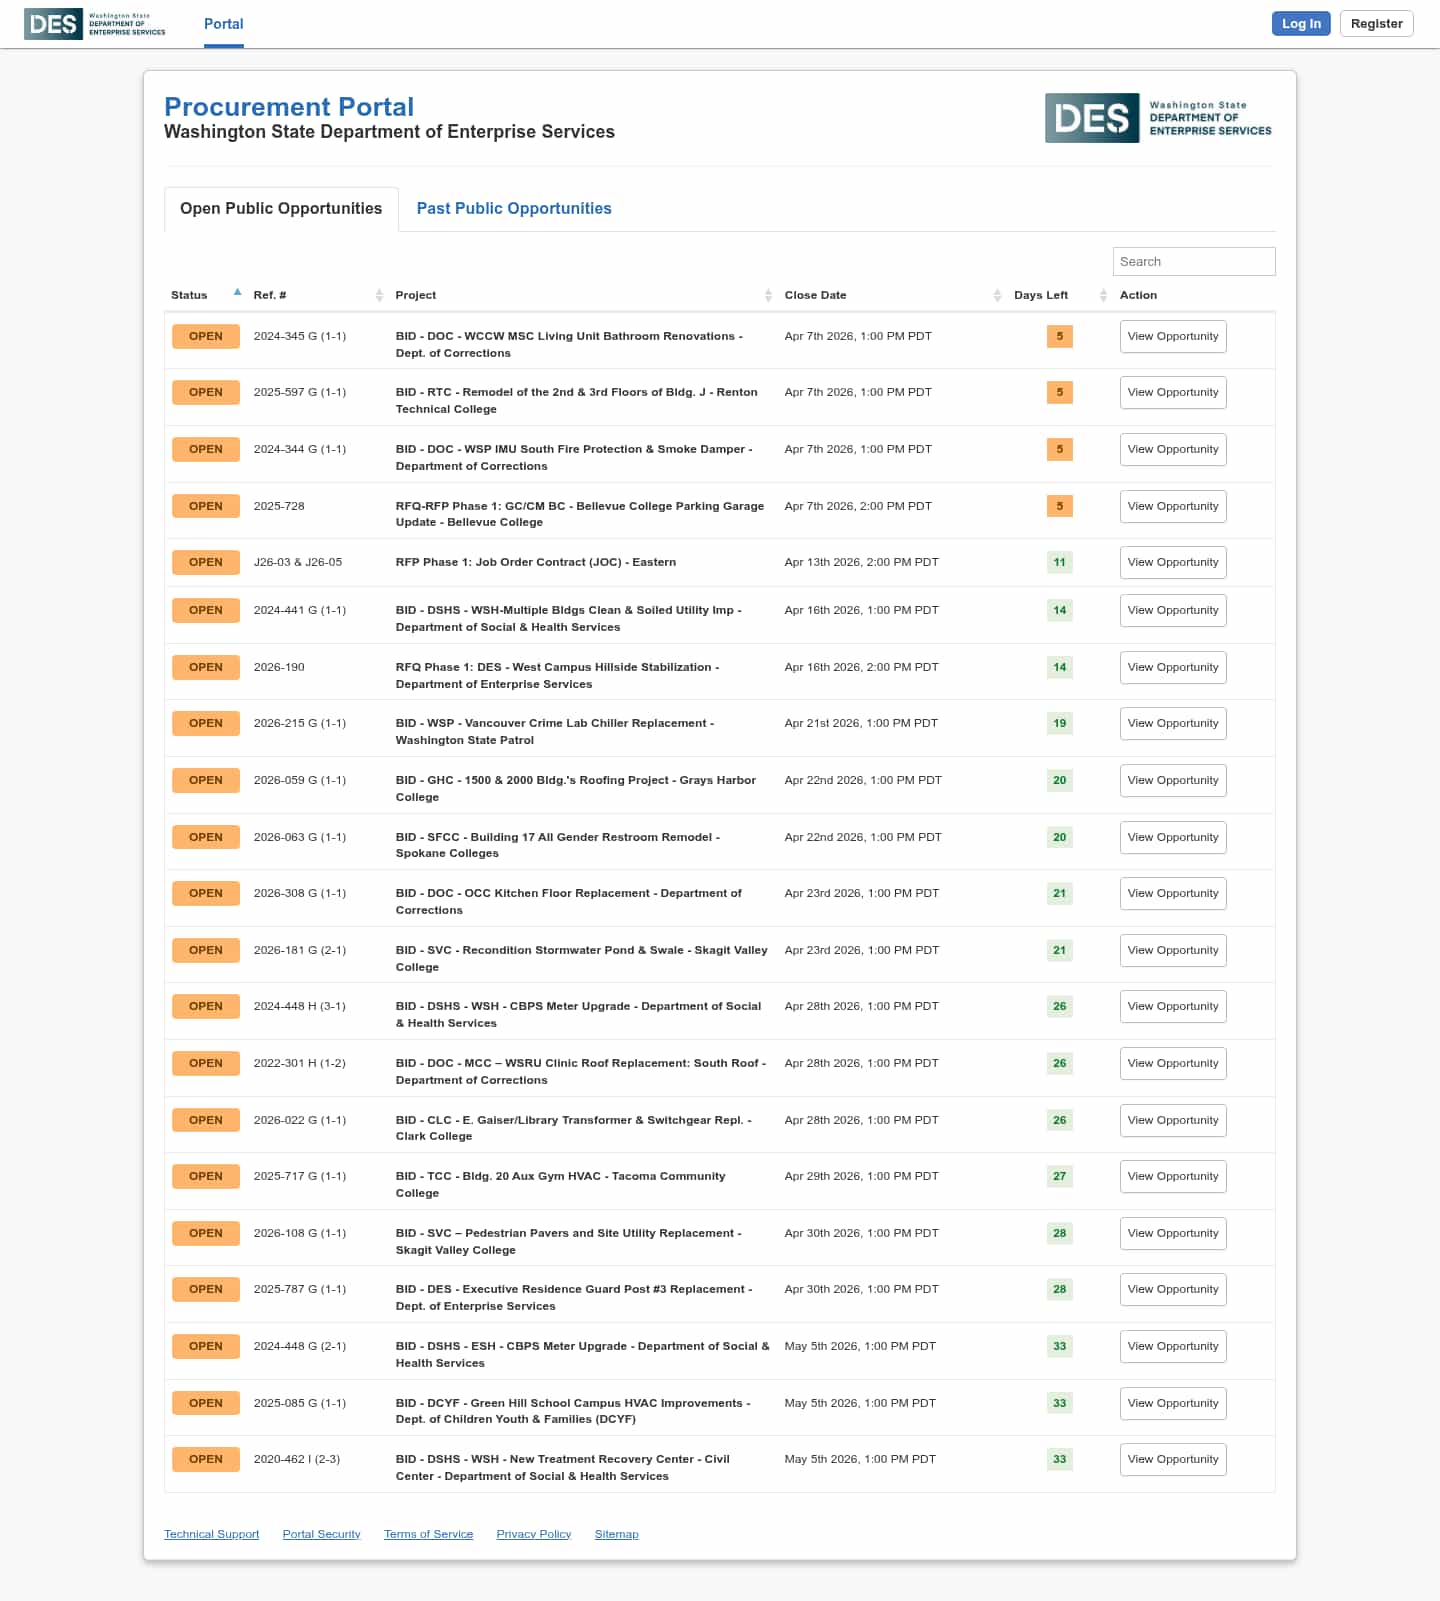Sort table by Ref. # column
Screen dimensions: 1440x1601
click(x=379, y=295)
